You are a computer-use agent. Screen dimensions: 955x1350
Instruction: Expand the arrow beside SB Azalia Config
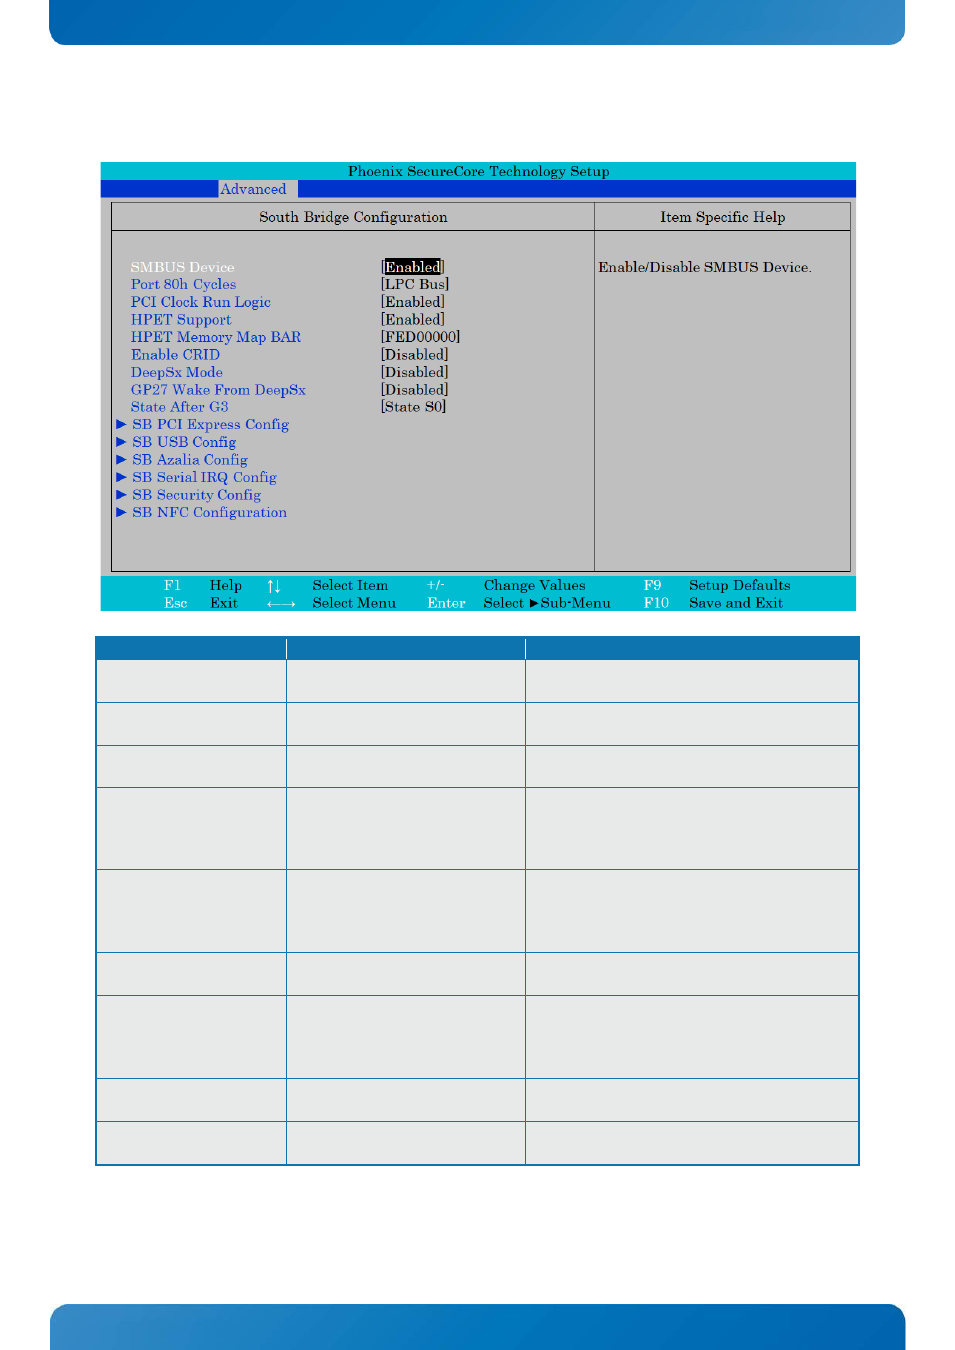pos(121,459)
